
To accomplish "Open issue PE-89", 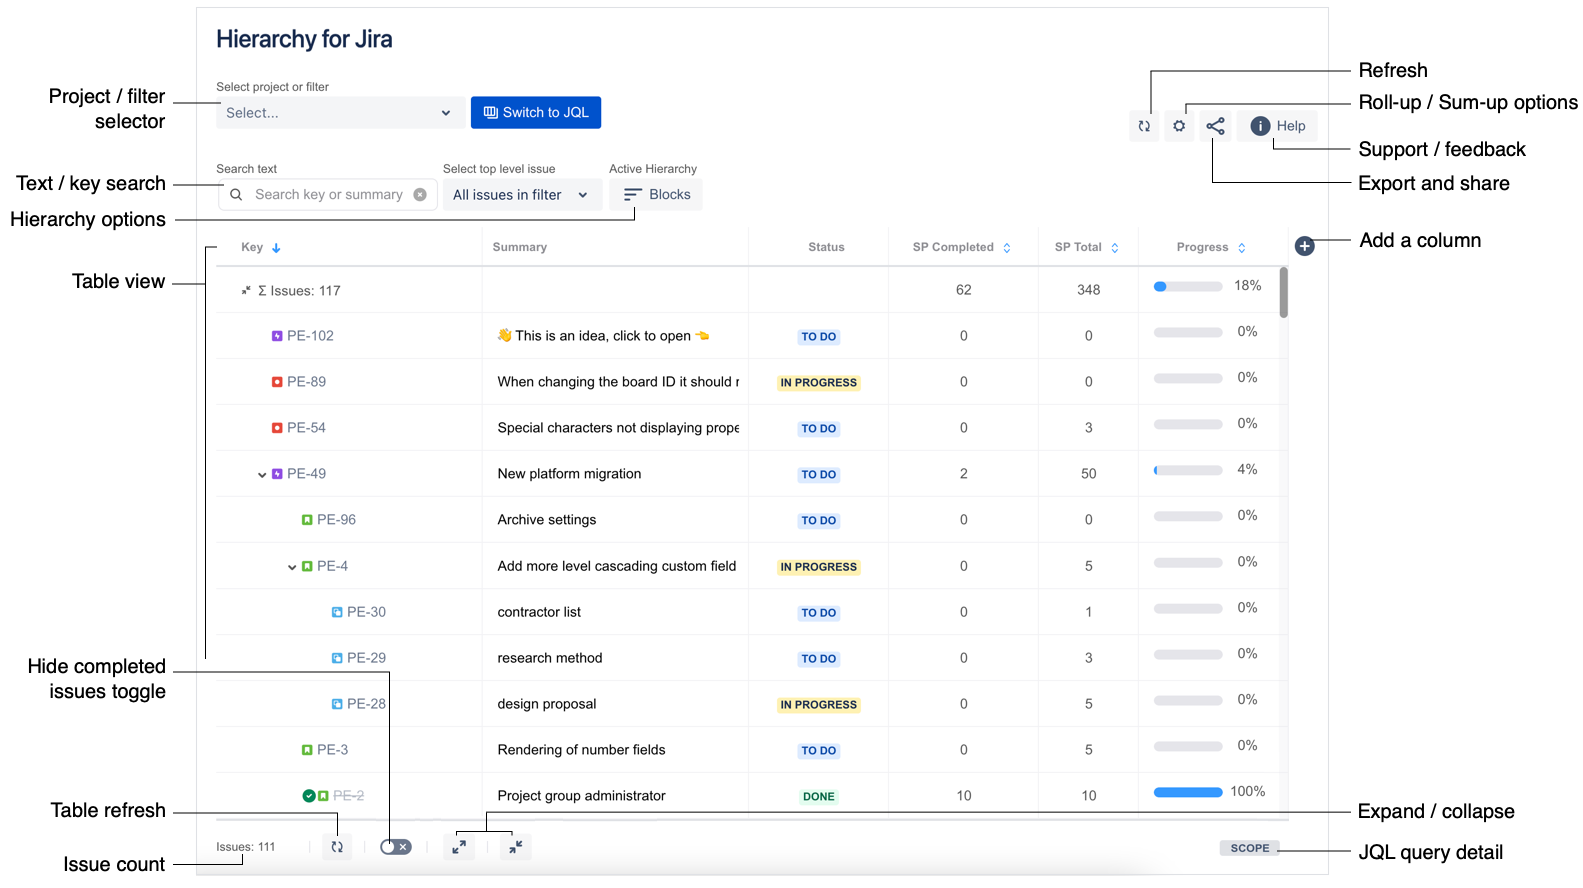I will (x=306, y=382).
